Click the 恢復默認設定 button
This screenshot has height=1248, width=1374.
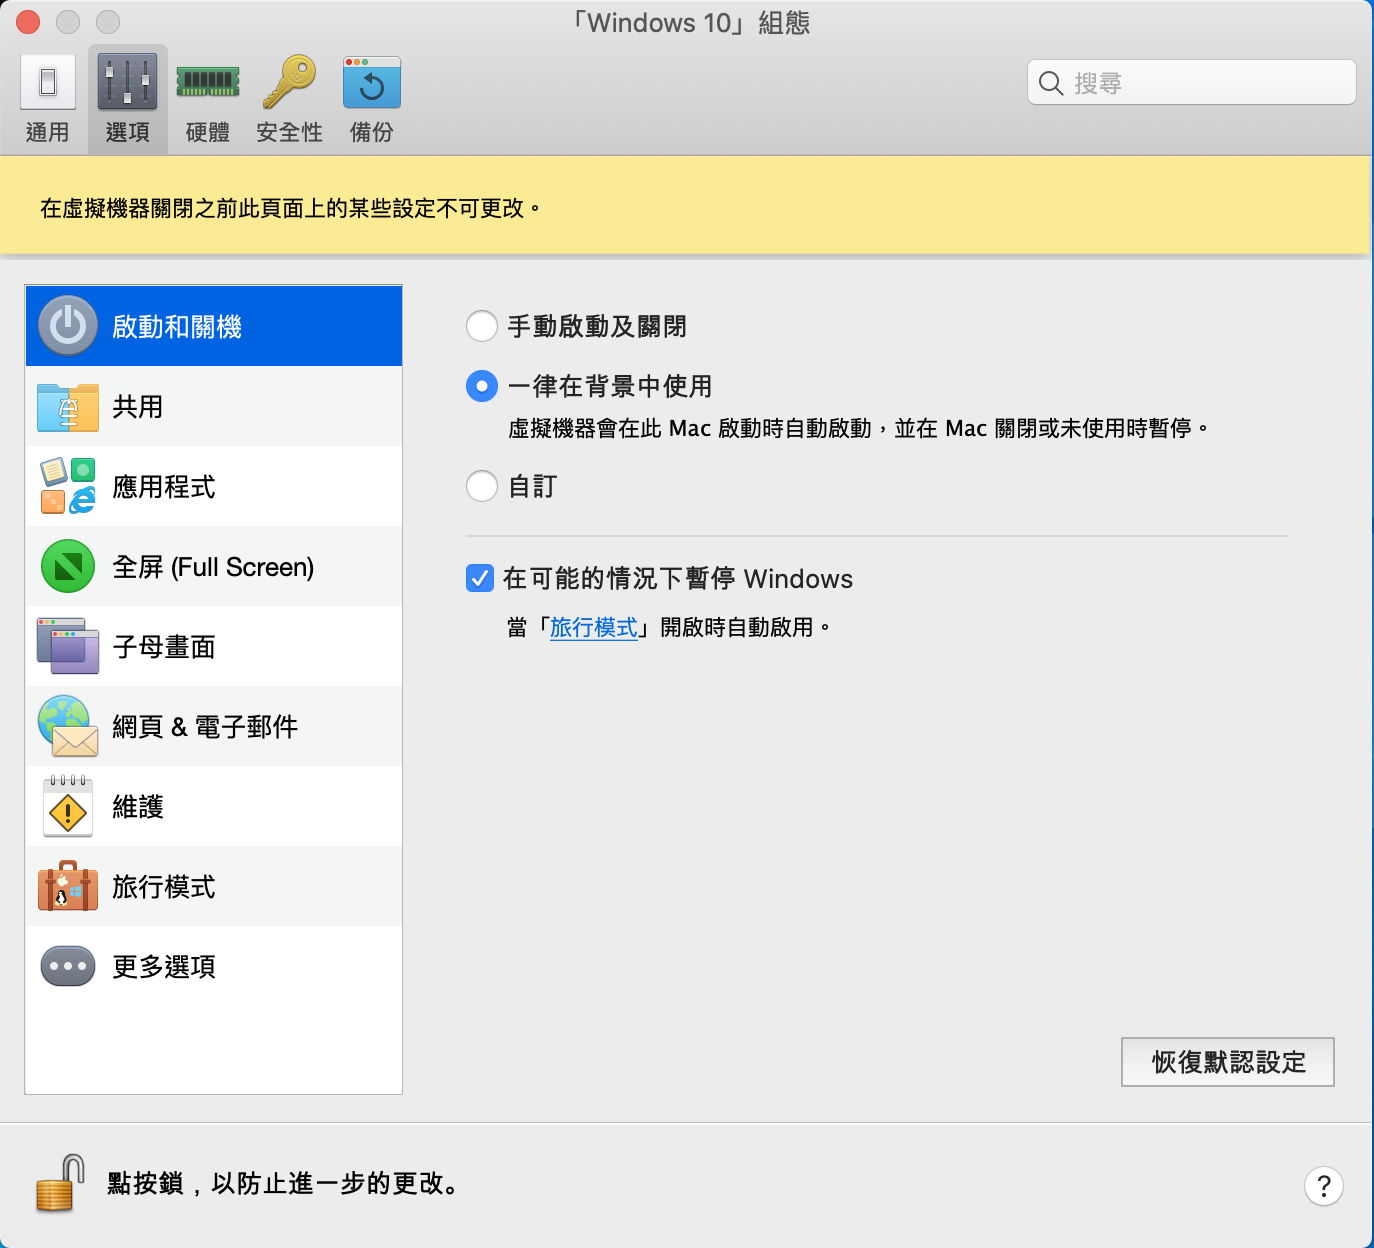pos(1228,1062)
